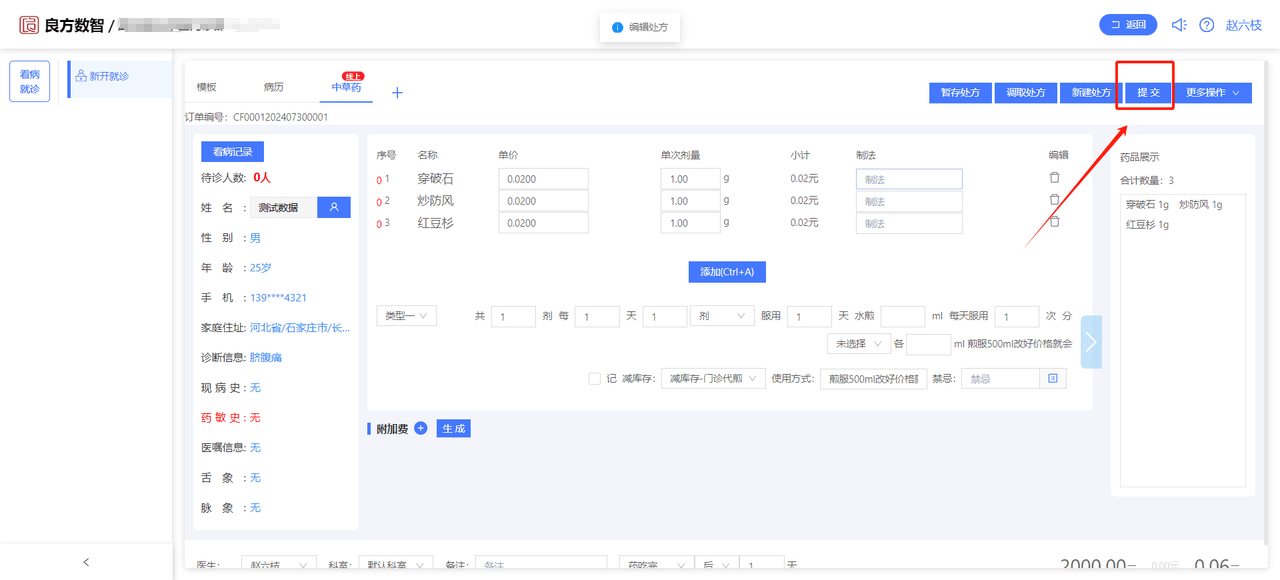The image size is (1280, 580).
Task: Click 红豆杉 1g in 药品展示
Action: (x=1147, y=225)
